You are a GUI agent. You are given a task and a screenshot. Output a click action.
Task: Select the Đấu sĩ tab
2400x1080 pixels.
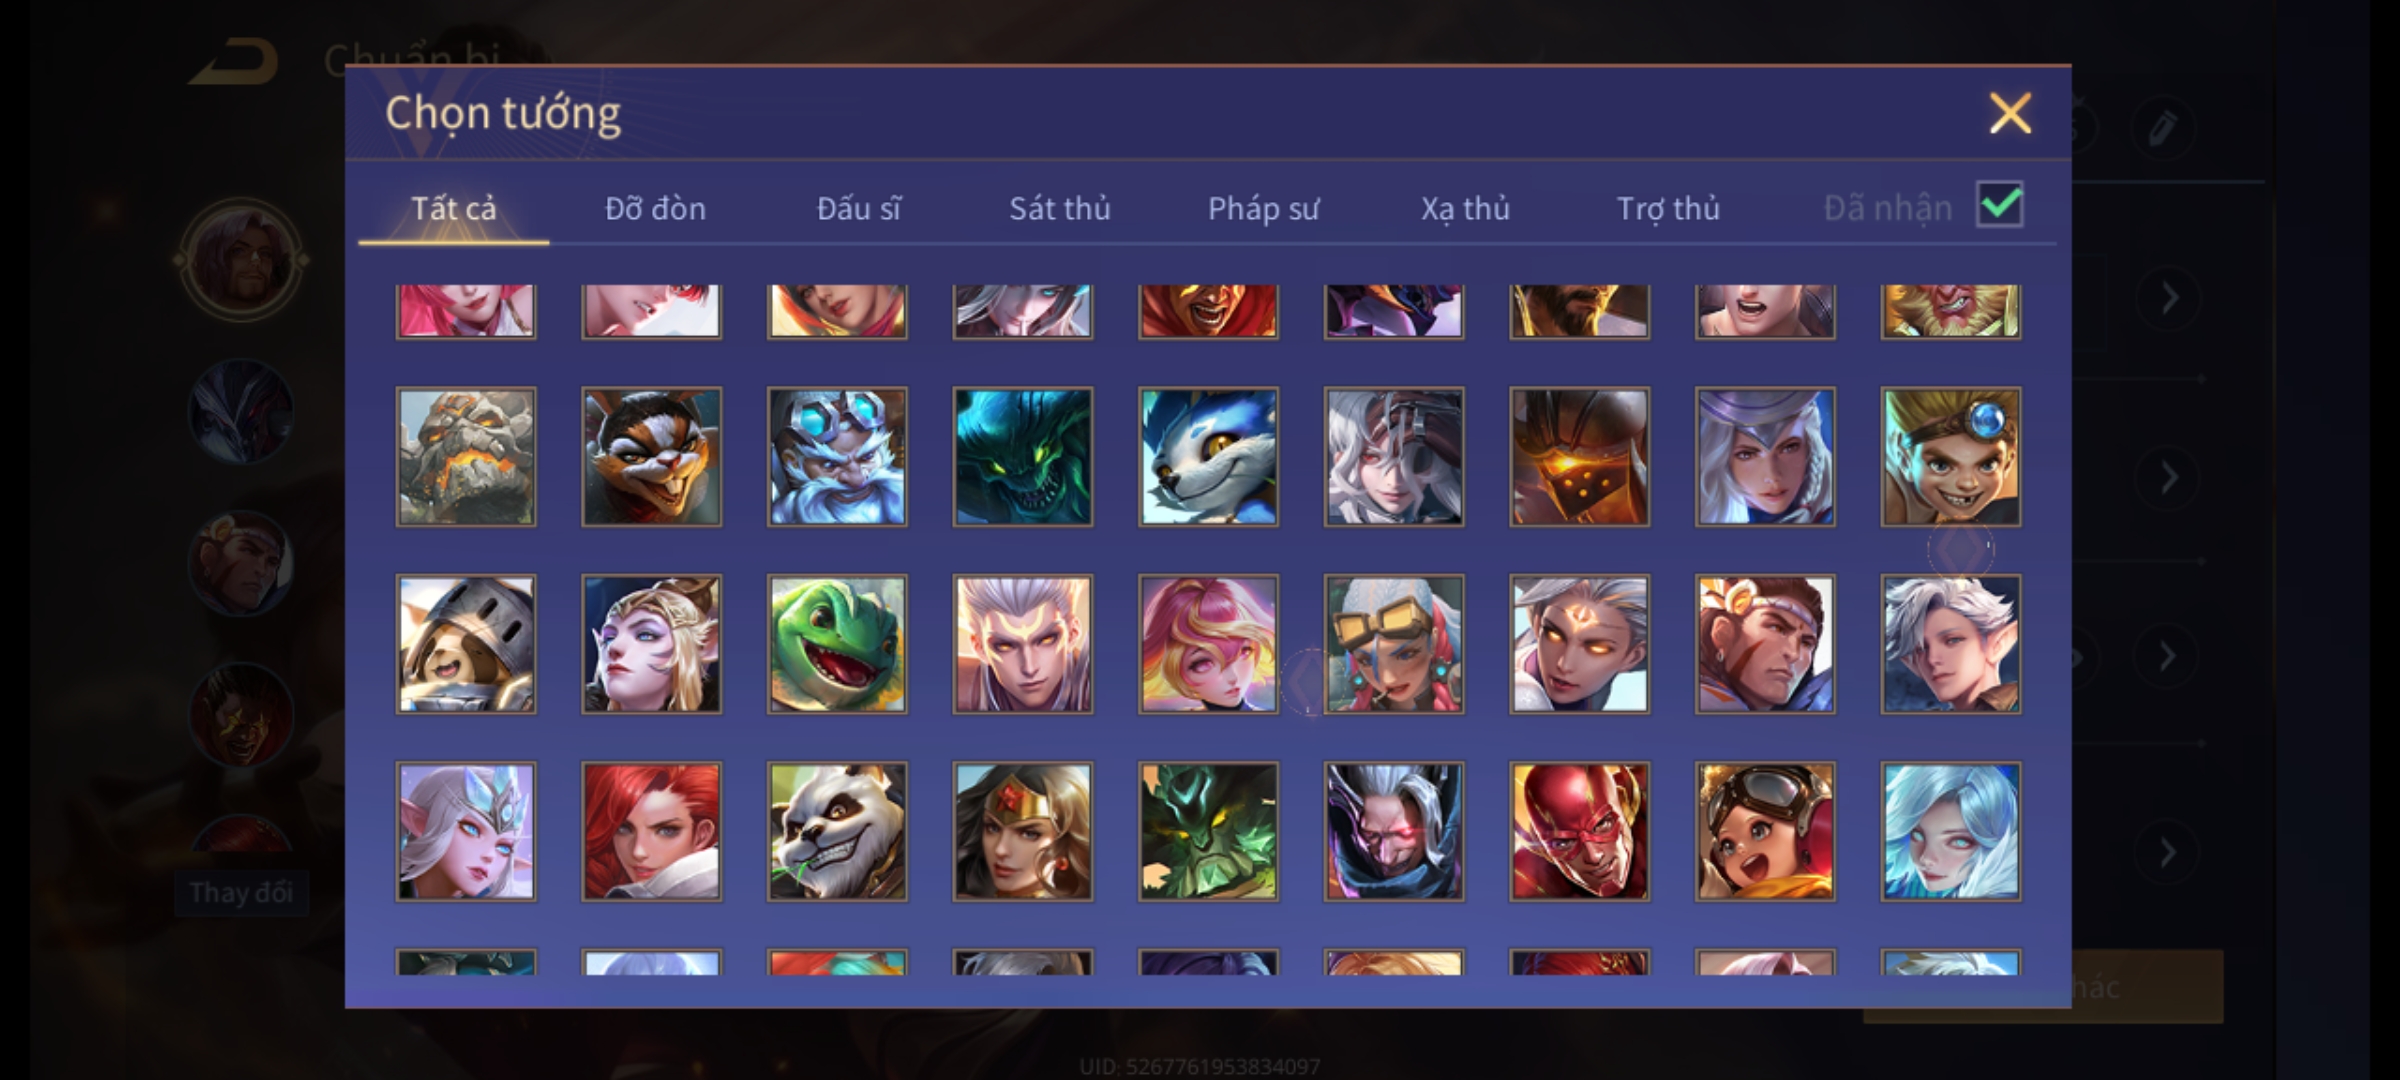click(858, 208)
